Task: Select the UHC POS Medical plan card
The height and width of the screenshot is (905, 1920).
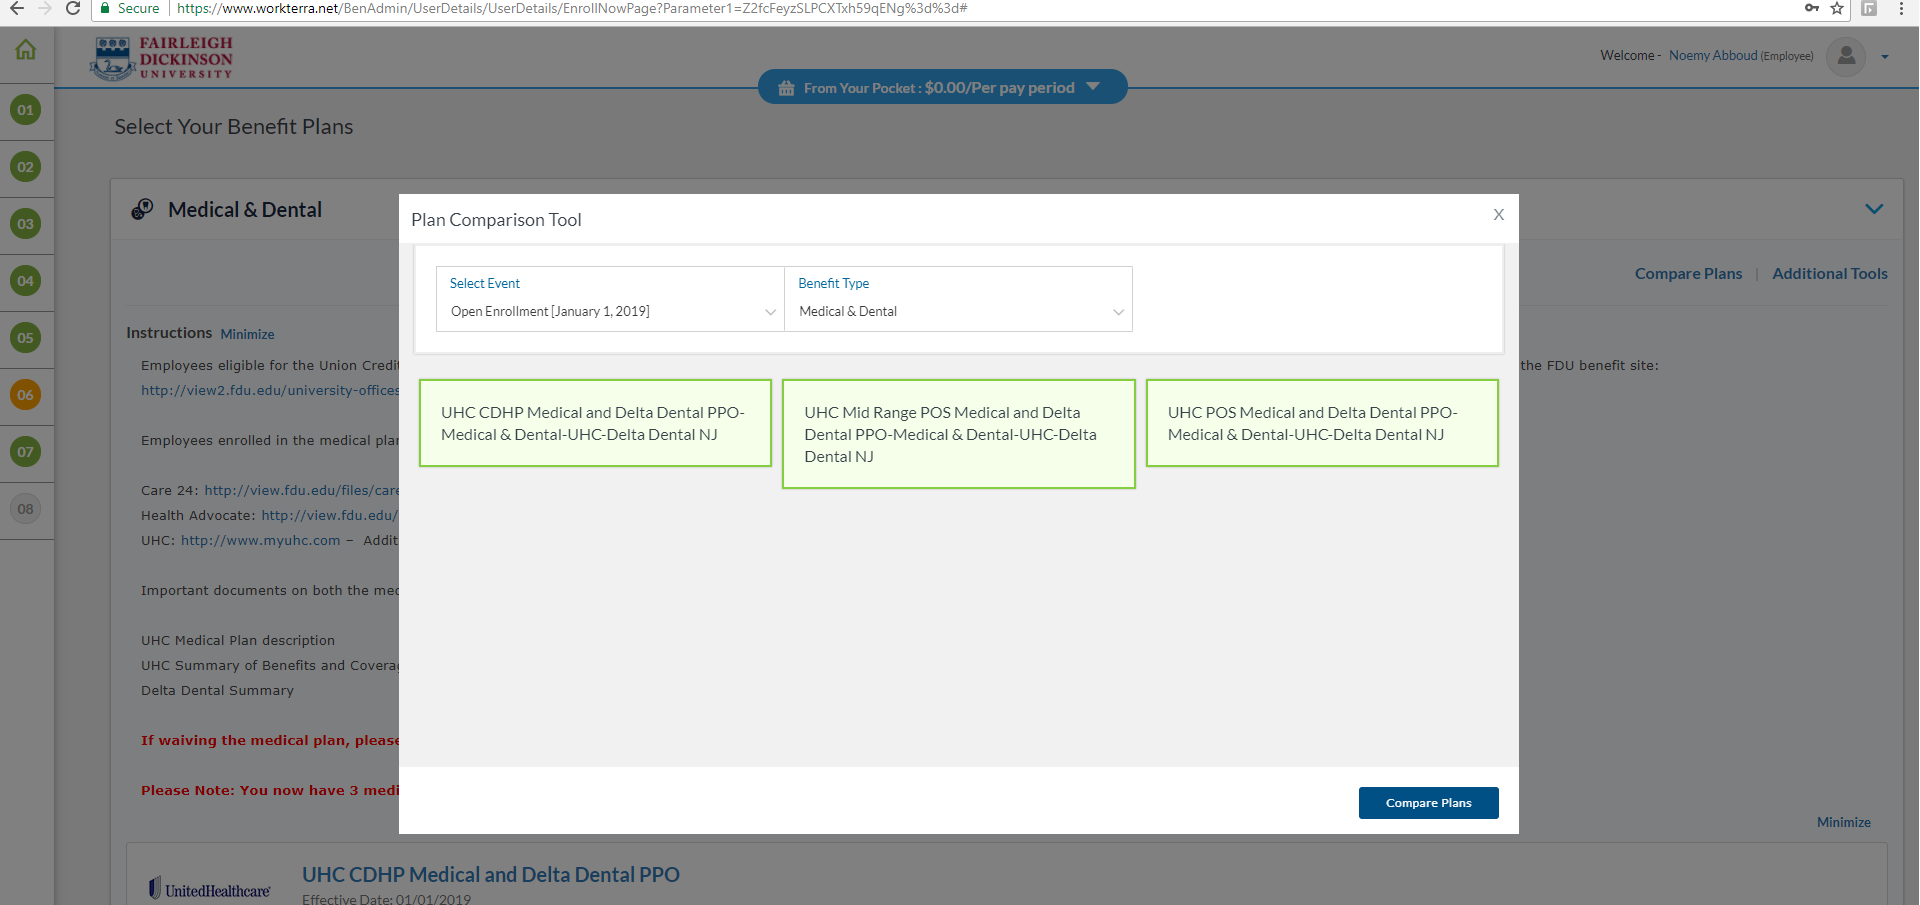Action: (1322, 423)
